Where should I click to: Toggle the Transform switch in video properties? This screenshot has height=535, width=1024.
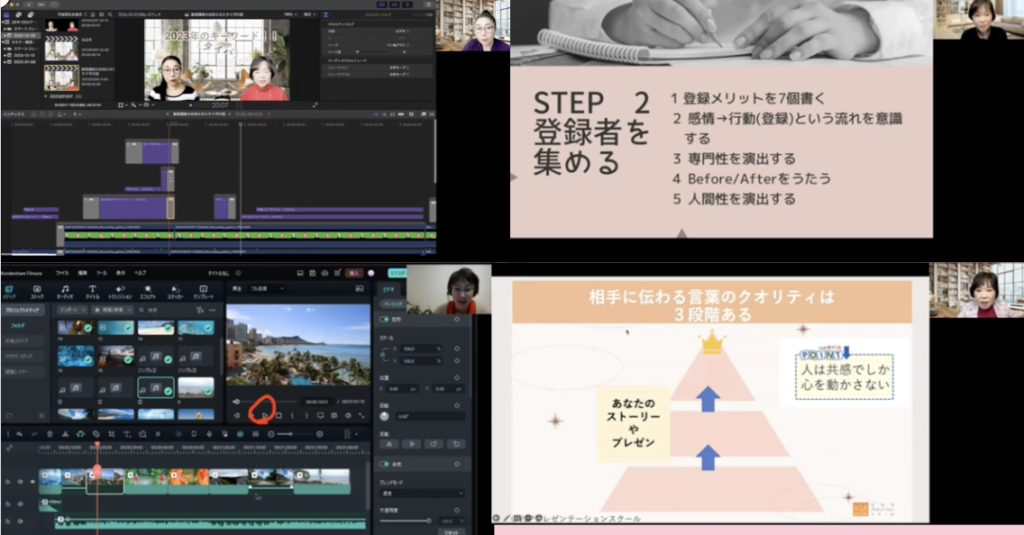tap(381, 320)
